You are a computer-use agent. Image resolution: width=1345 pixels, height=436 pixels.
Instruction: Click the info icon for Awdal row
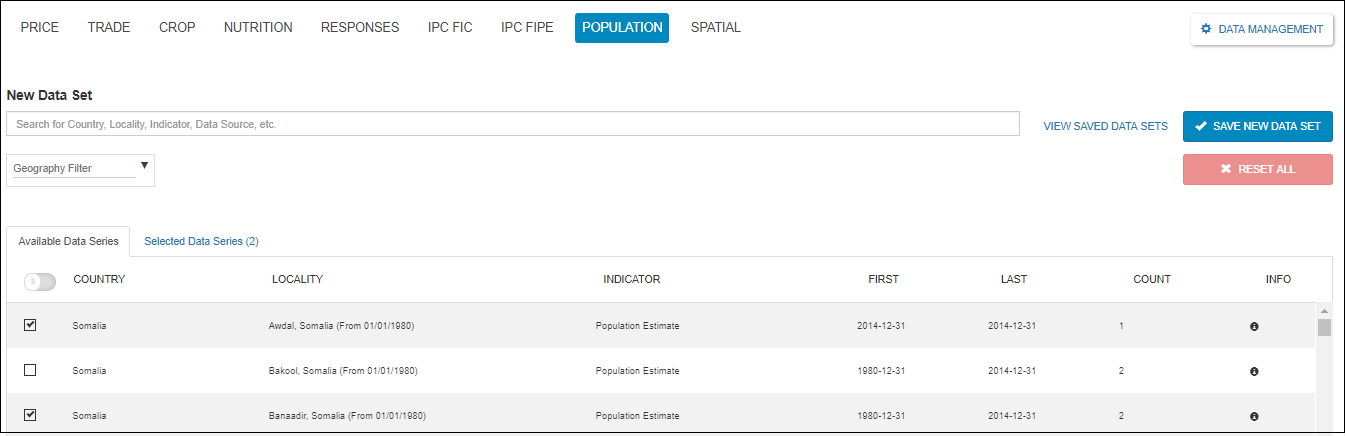click(1254, 326)
